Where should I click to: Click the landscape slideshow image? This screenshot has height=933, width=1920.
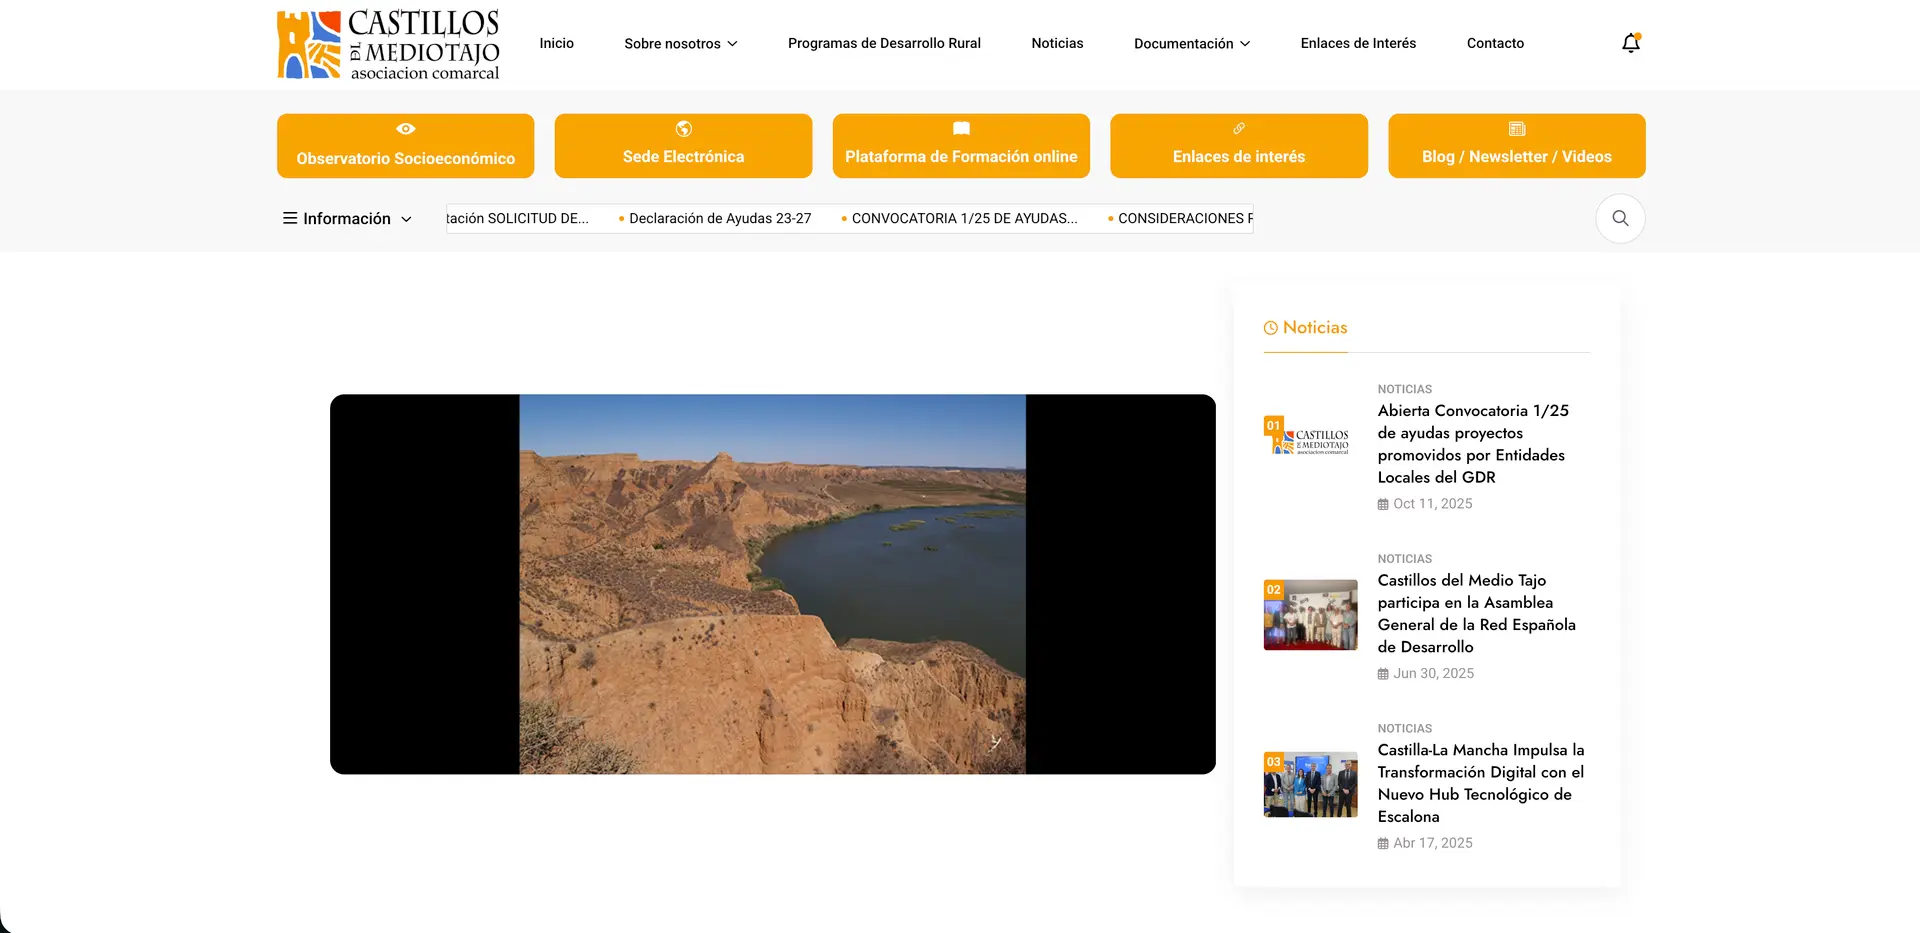click(772, 584)
